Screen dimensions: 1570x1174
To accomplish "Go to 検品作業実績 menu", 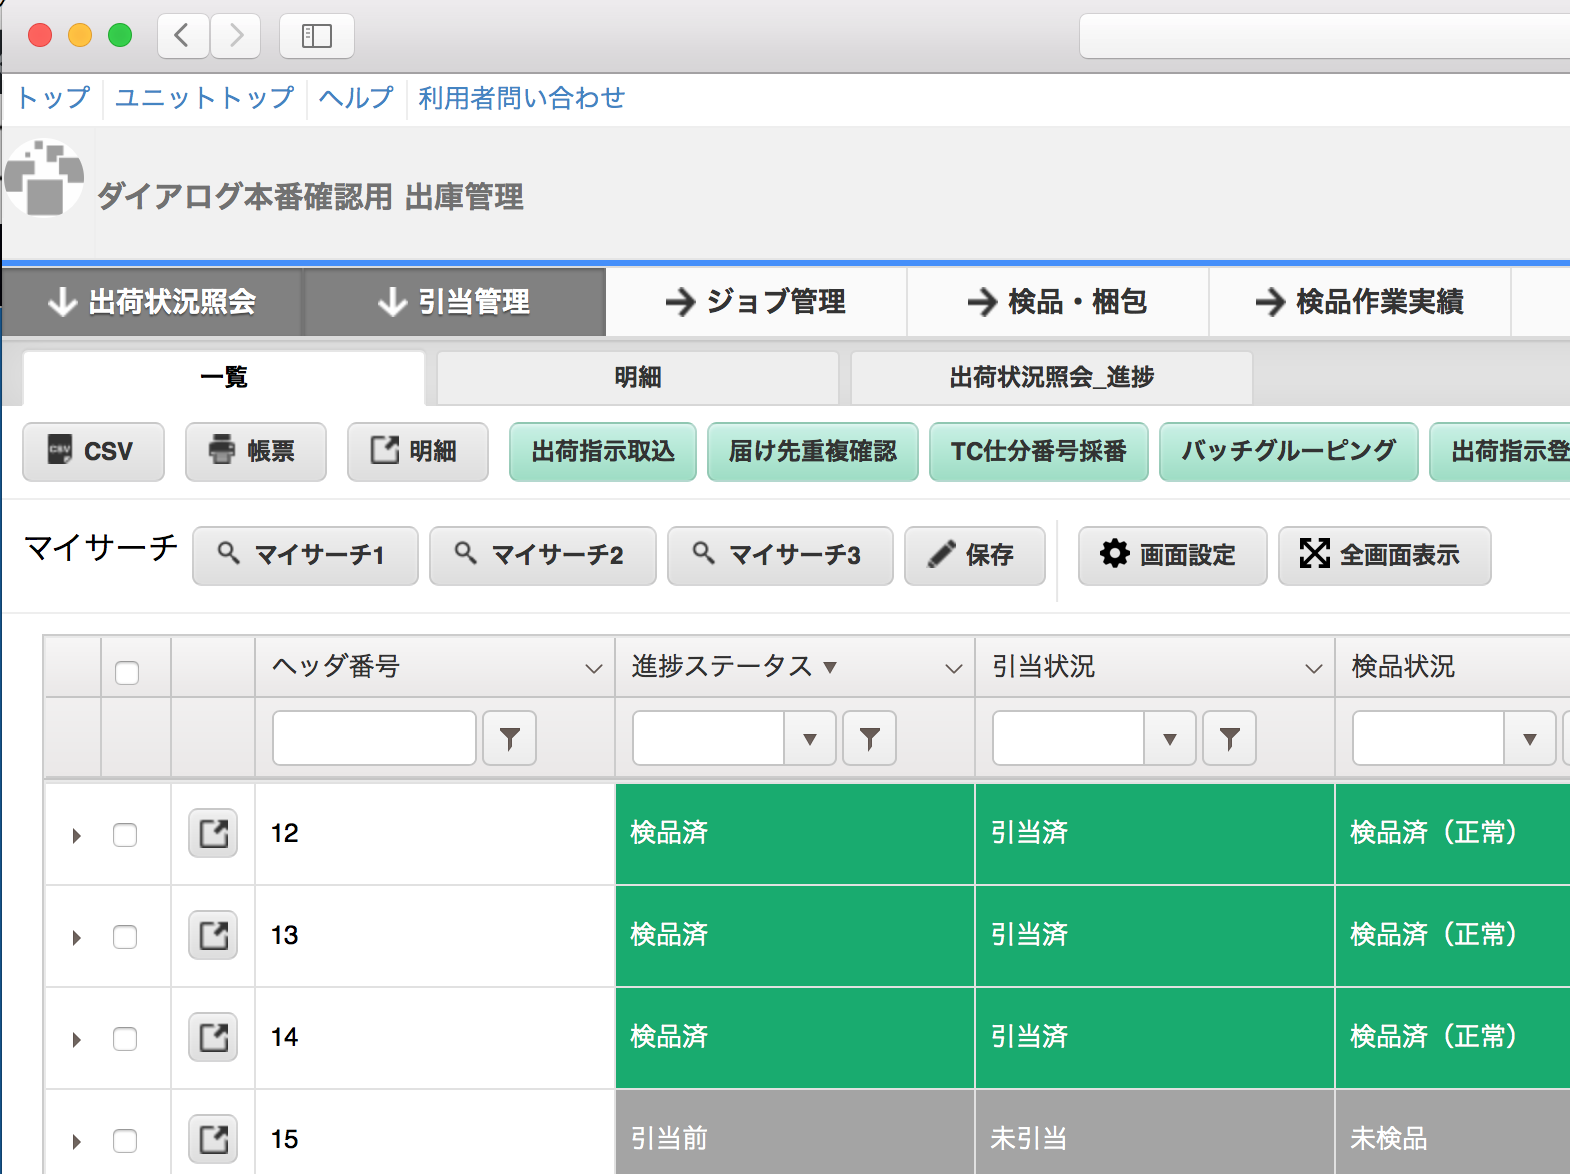I will pos(1361,302).
